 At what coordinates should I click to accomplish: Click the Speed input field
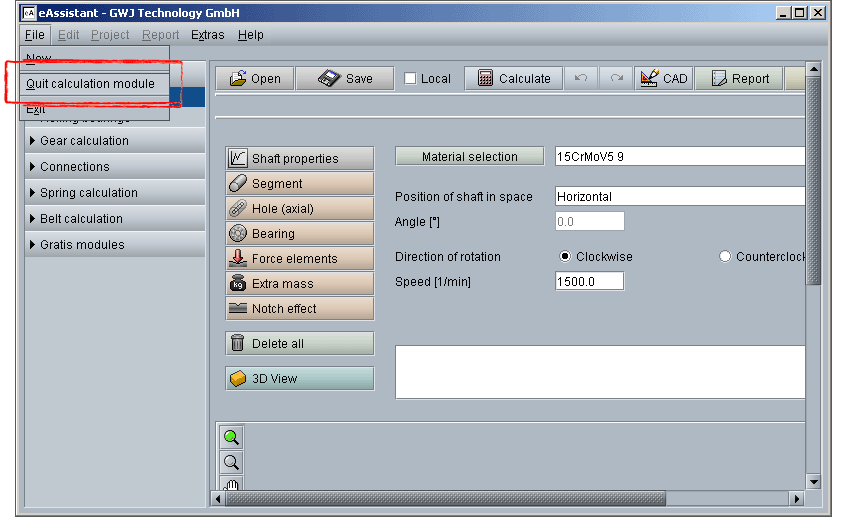click(x=589, y=282)
